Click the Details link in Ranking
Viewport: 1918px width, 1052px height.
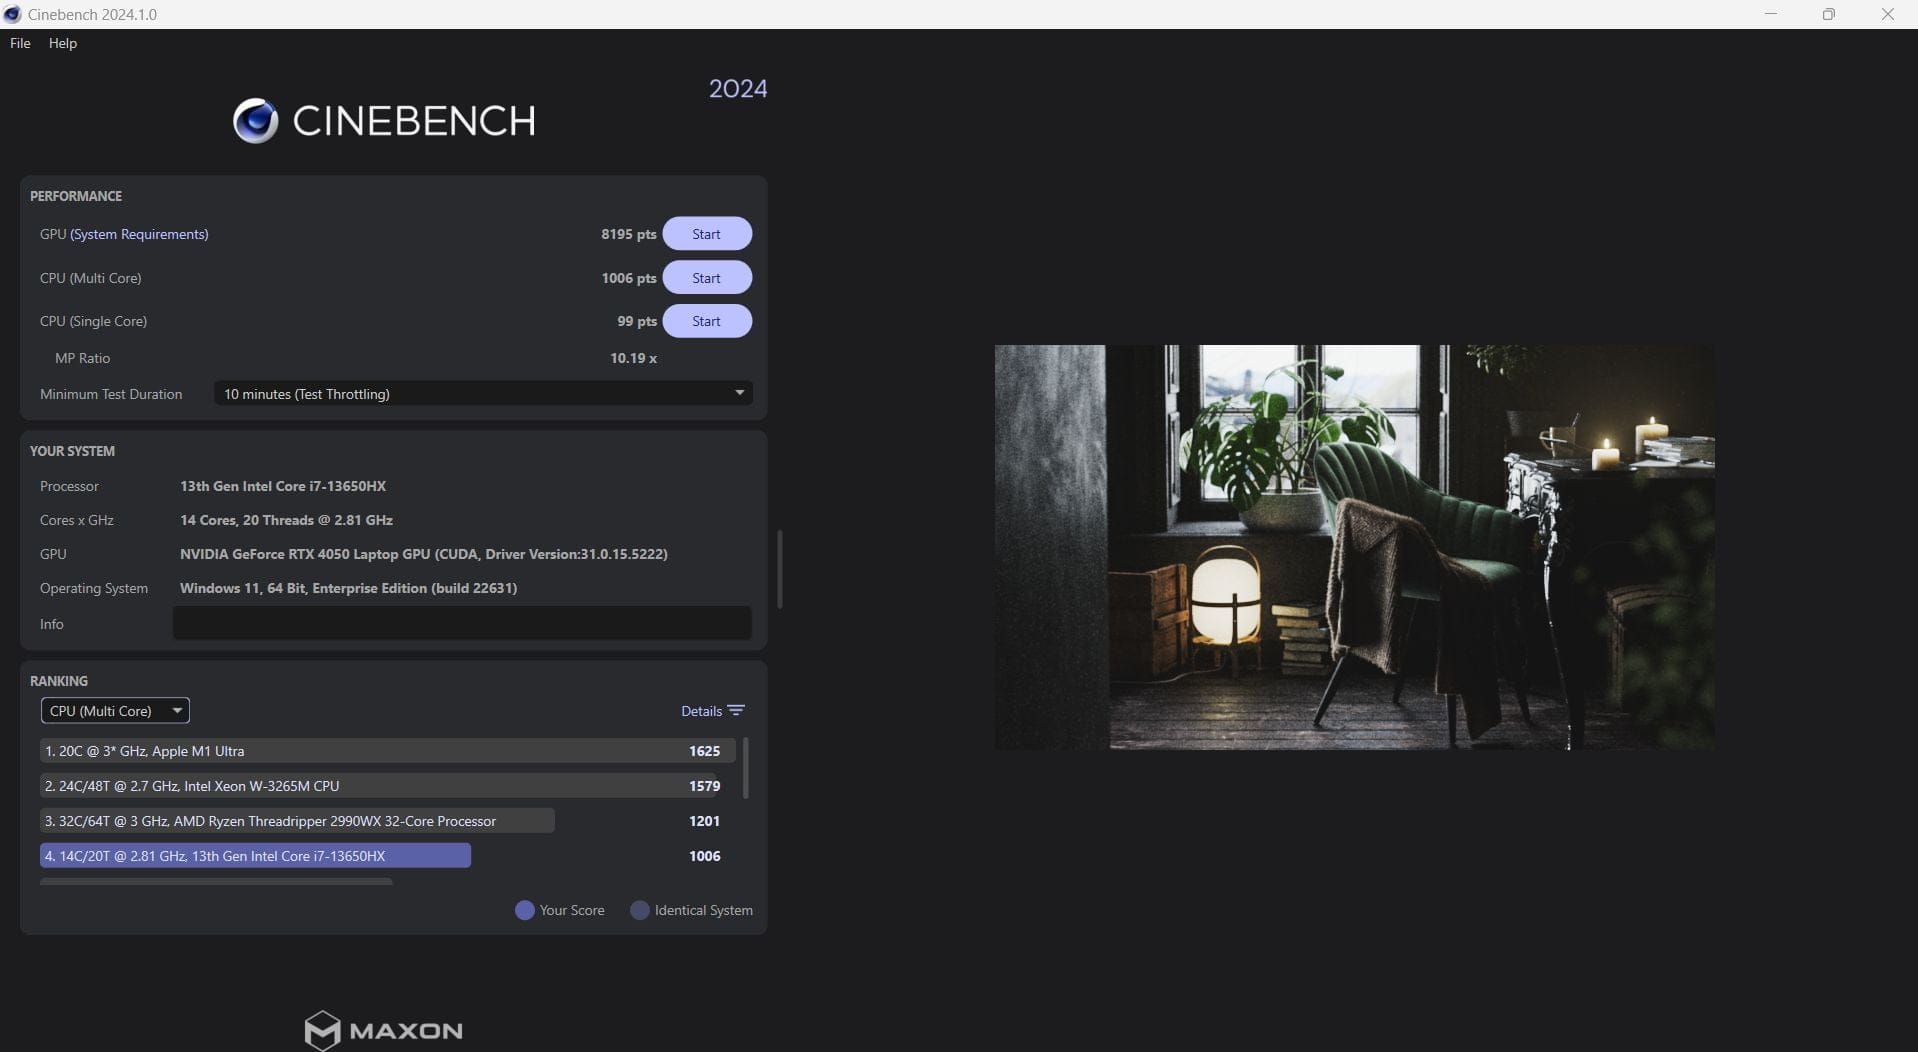[x=701, y=711]
